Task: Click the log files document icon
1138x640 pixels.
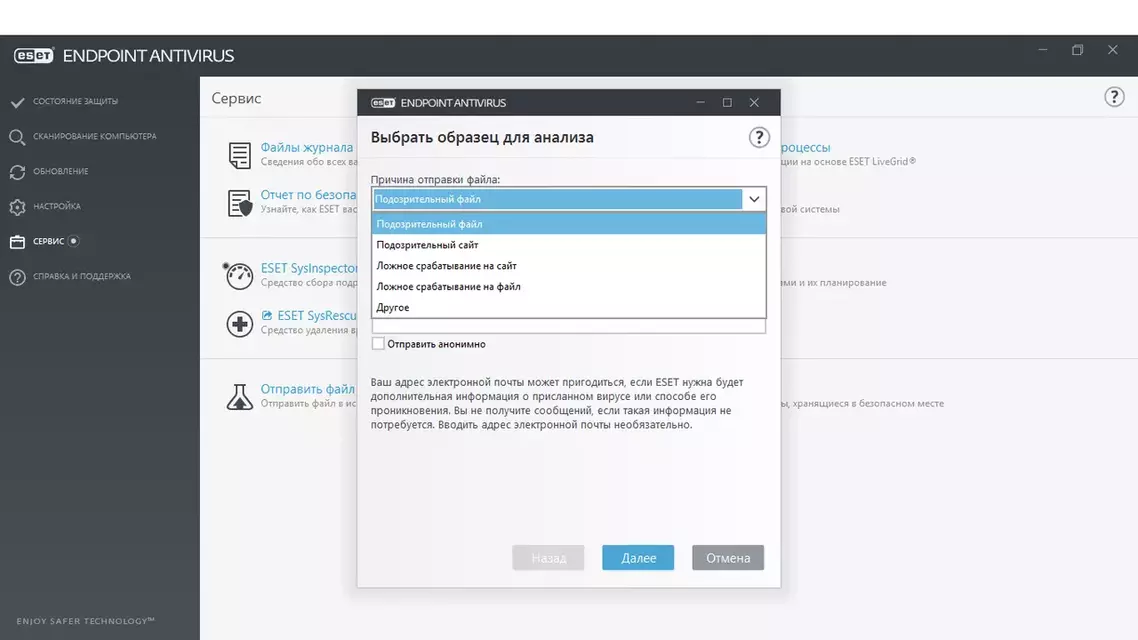Action: pos(240,155)
